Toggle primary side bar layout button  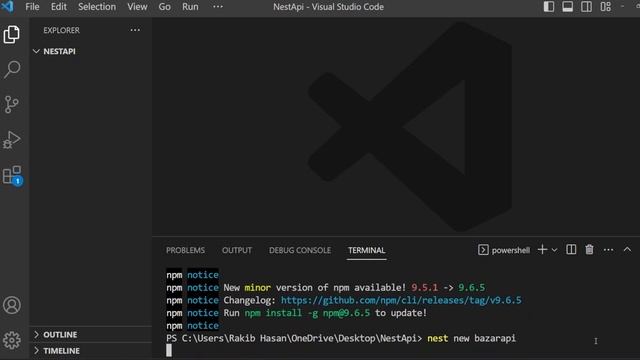point(549,7)
